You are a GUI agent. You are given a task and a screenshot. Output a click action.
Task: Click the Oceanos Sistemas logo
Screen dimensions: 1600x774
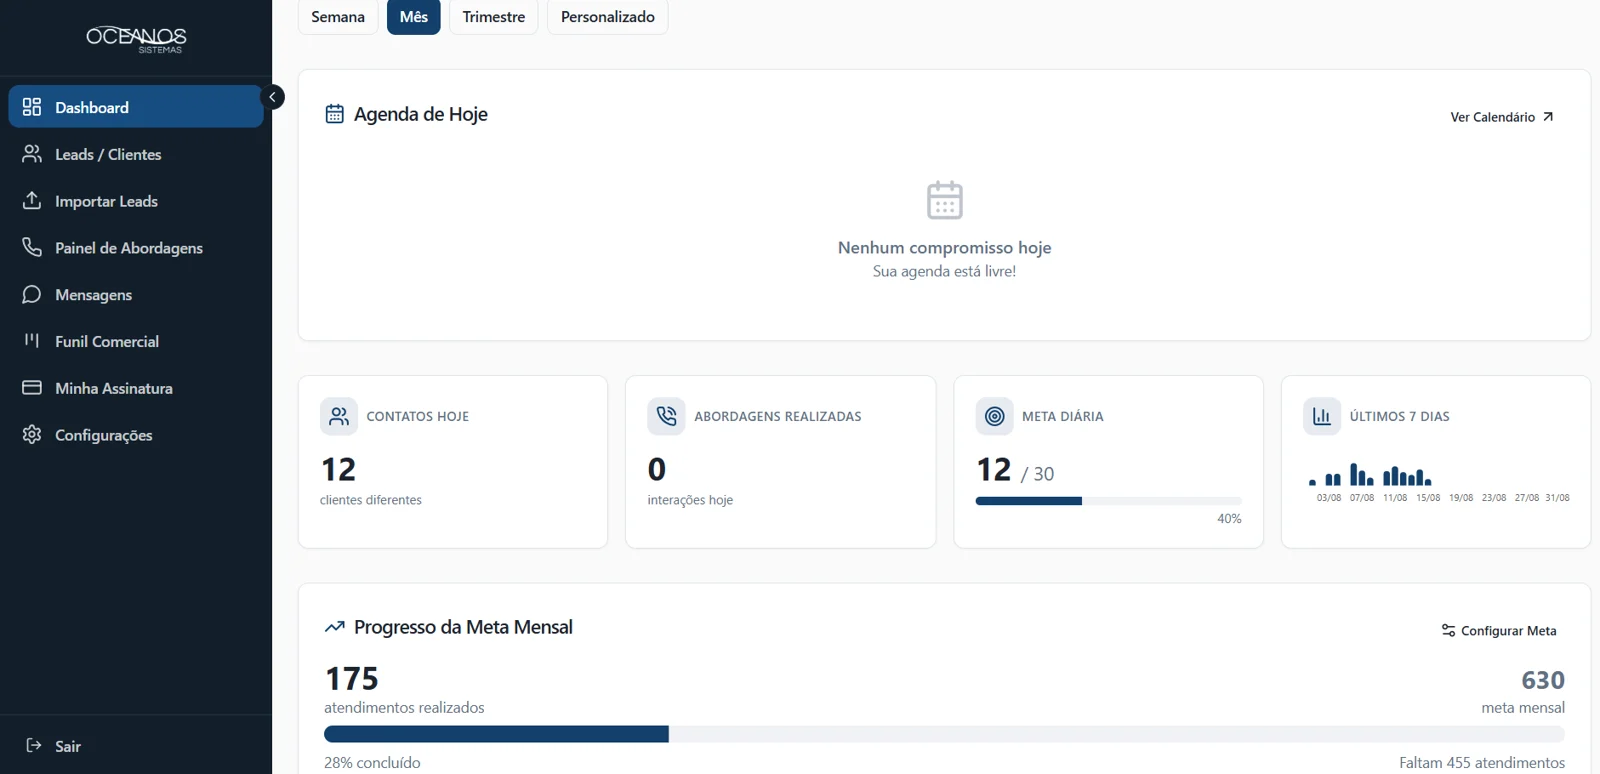pyautogui.click(x=136, y=39)
